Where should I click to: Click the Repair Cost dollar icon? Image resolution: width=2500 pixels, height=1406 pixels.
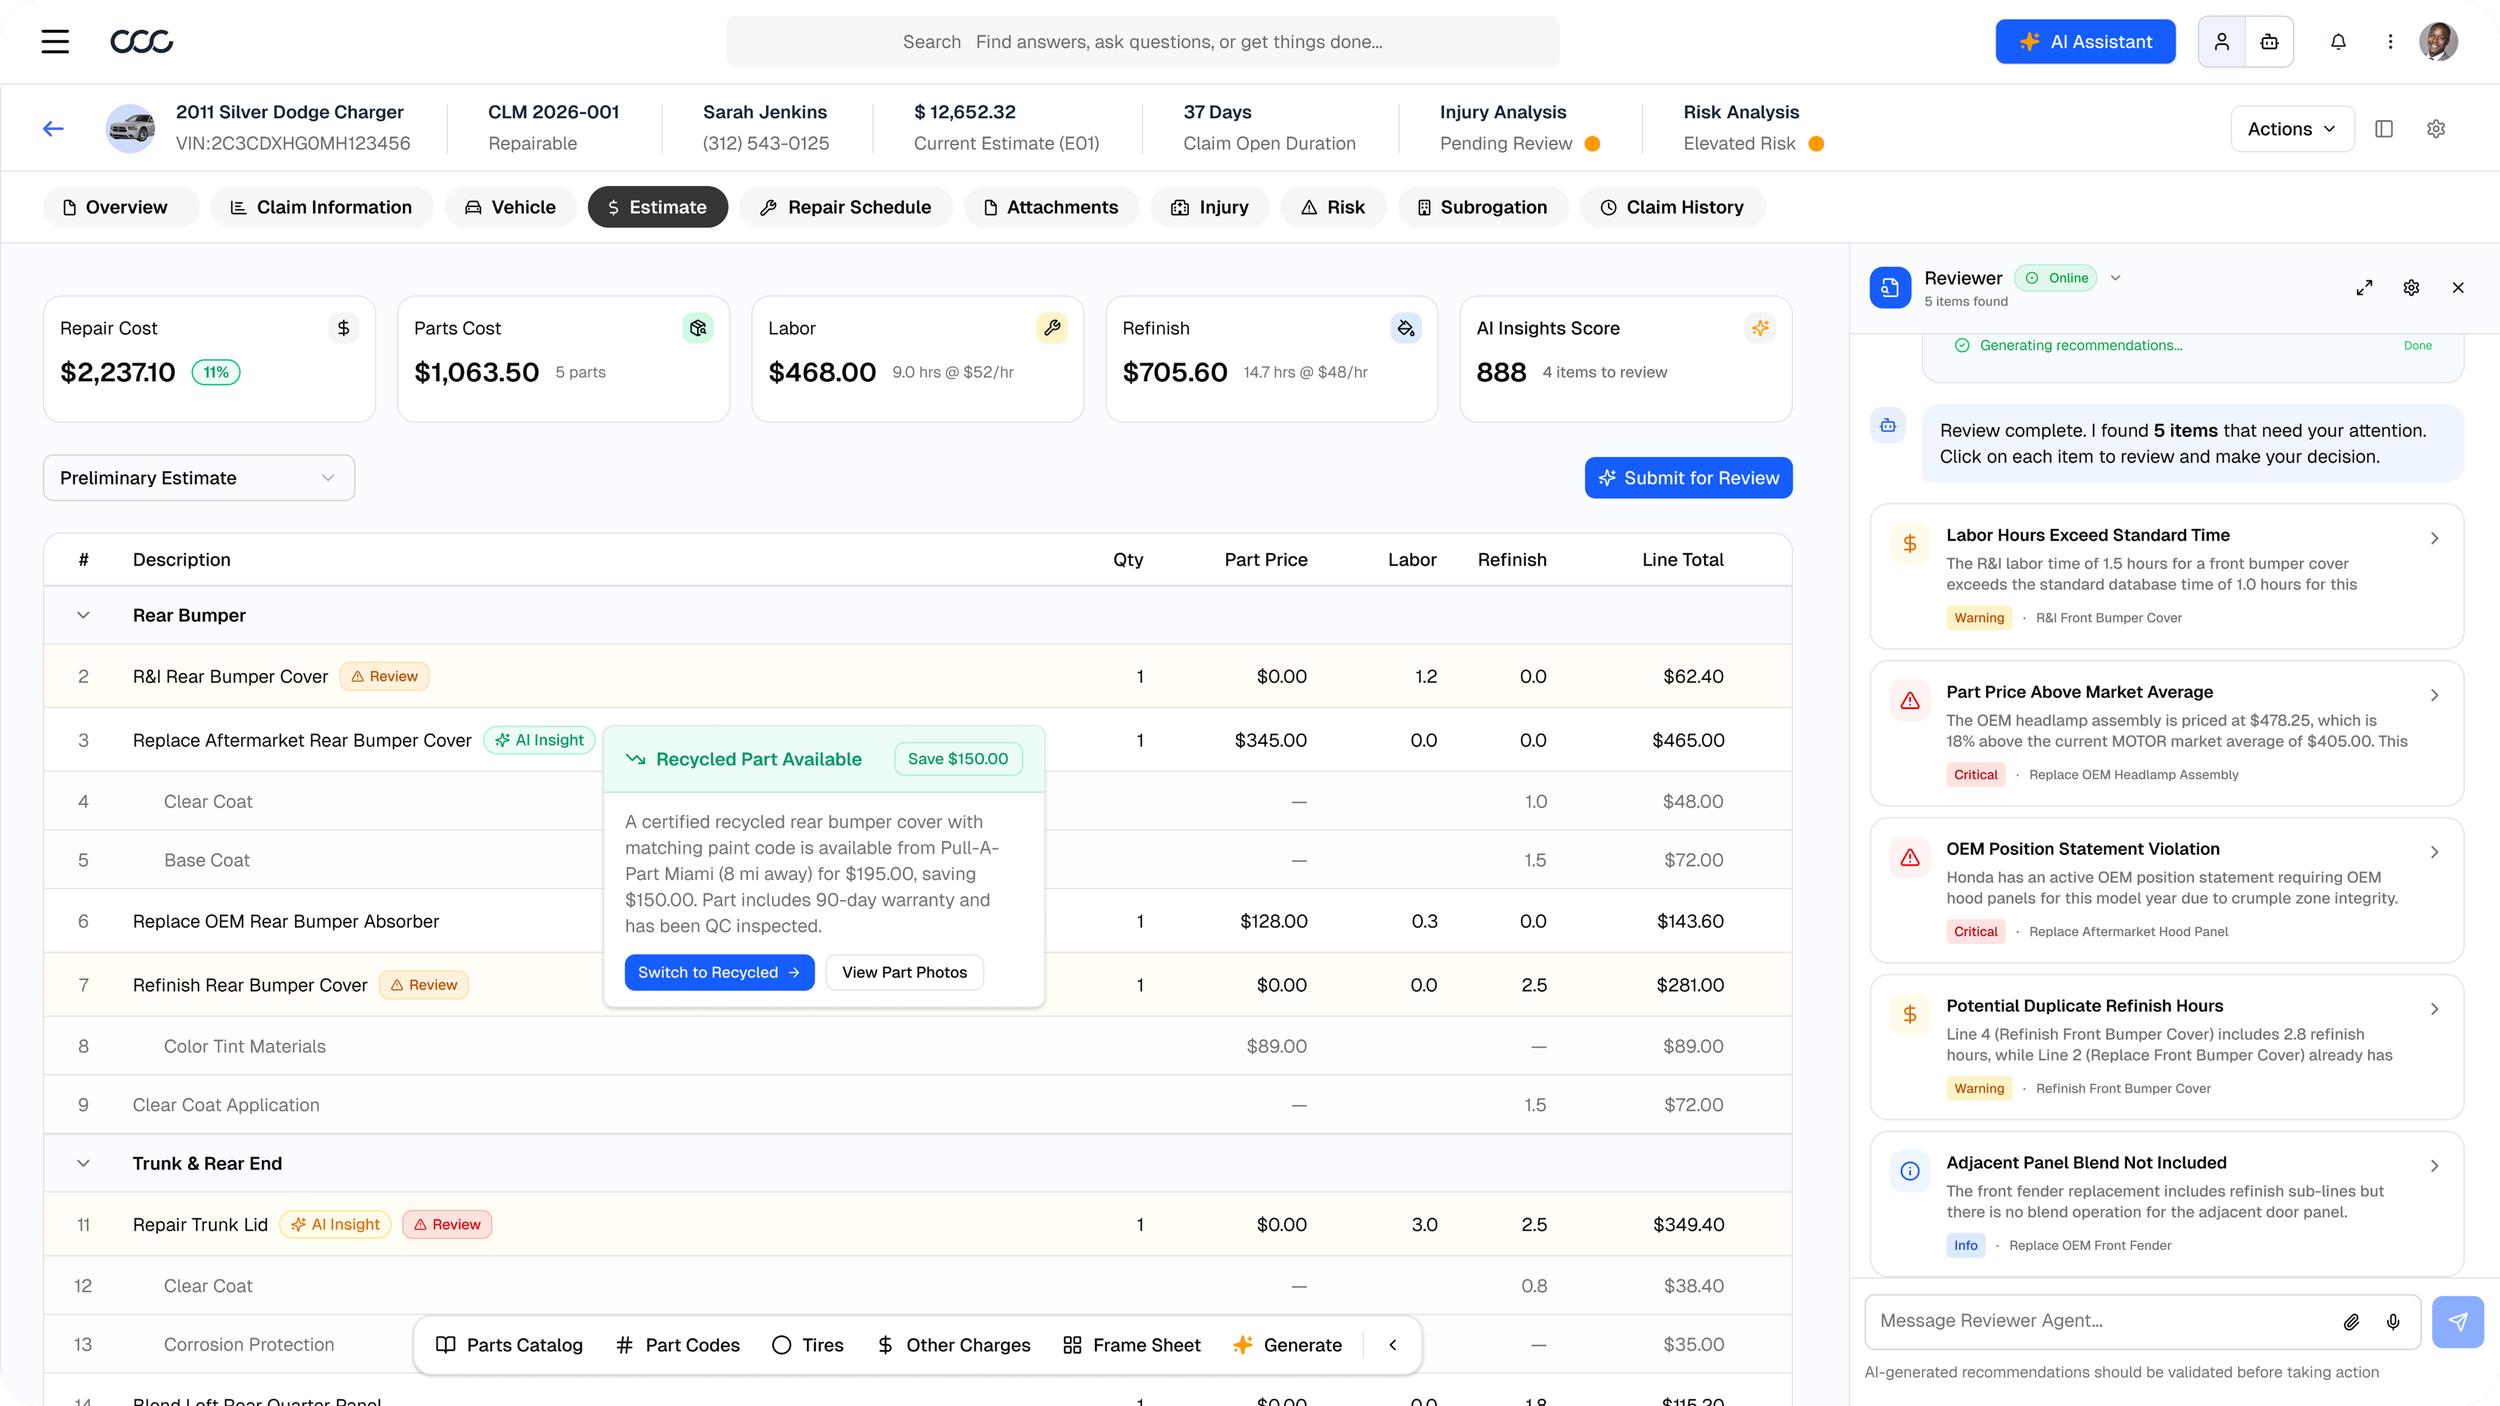coord(343,328)
